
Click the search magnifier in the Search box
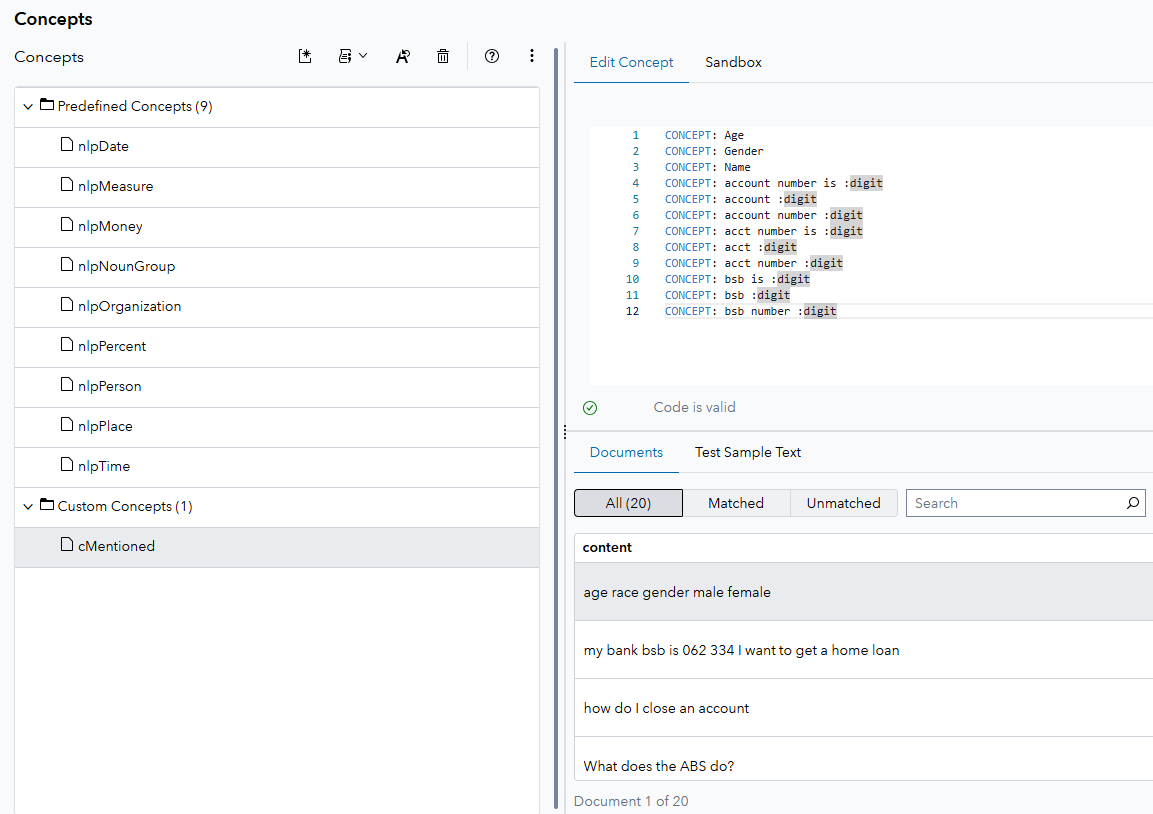[1133, 502]
